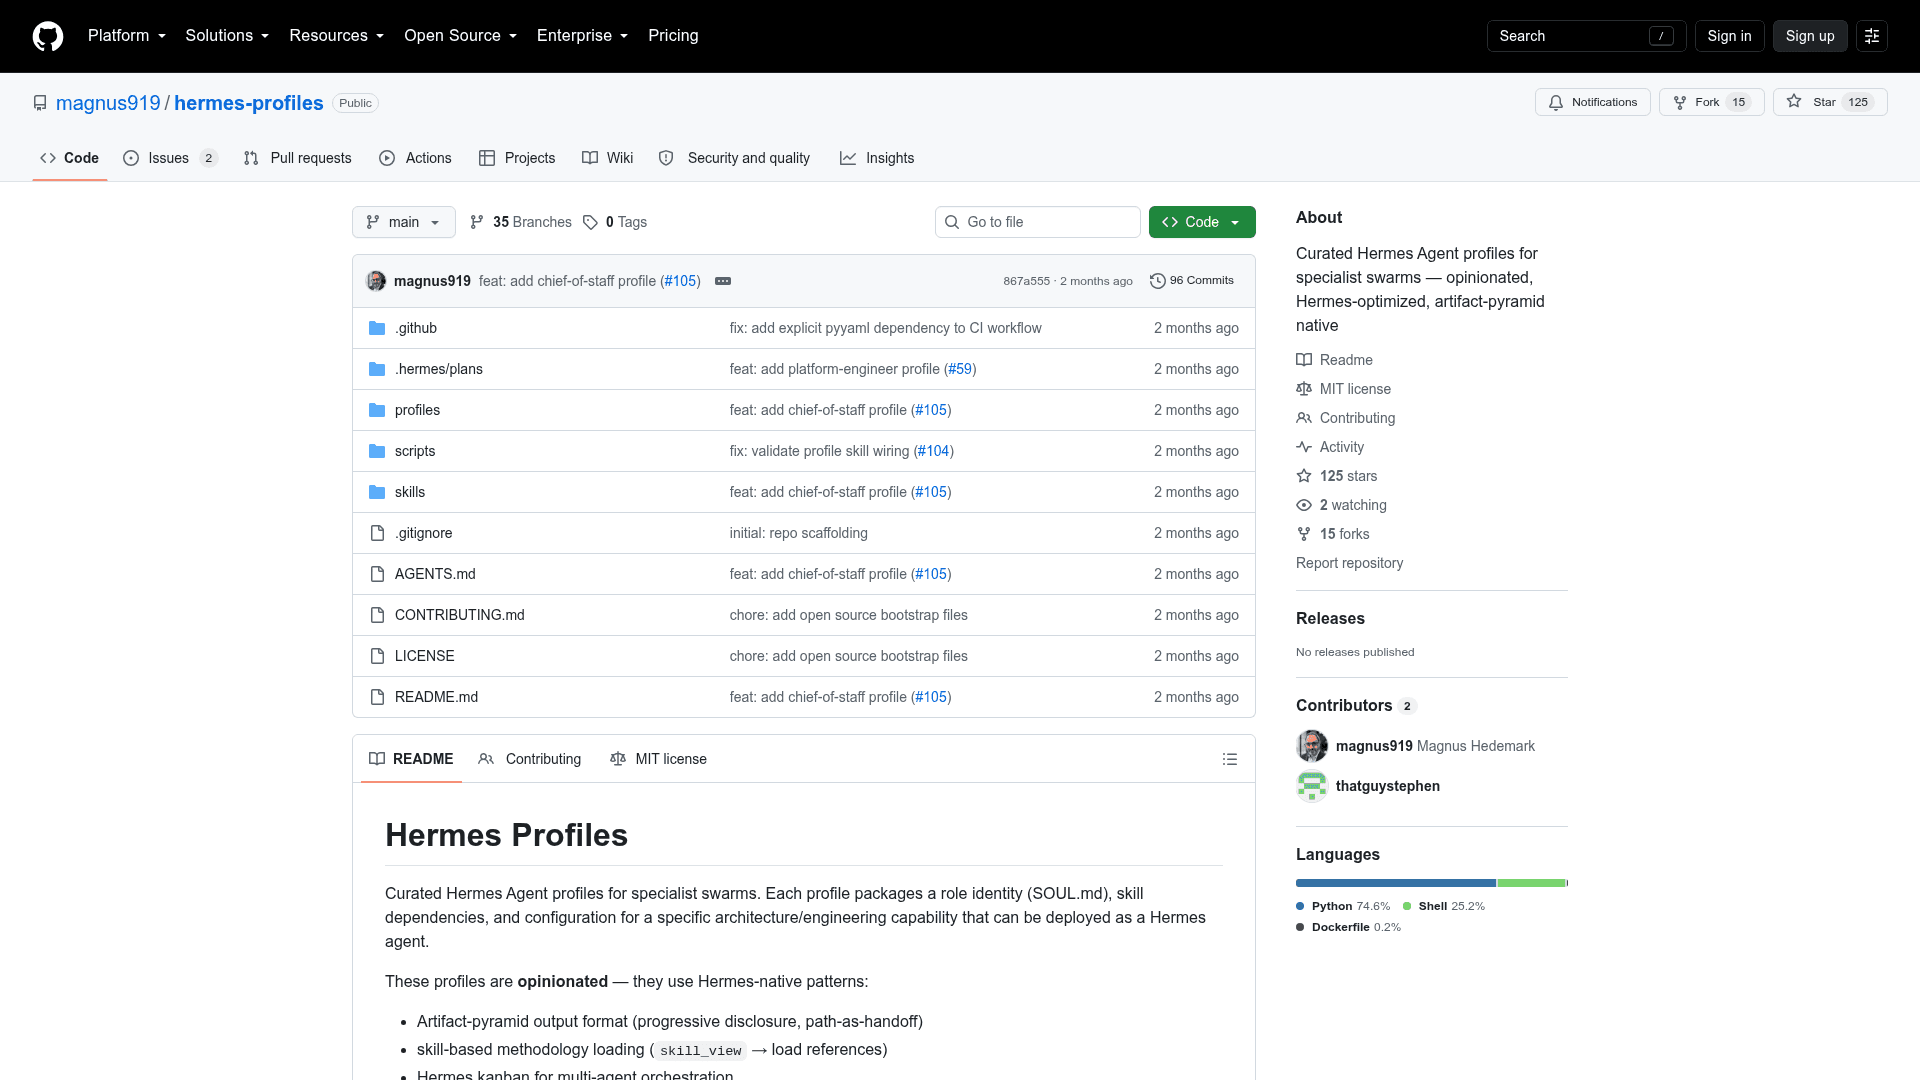Go to the GitHub homepage logo

[x=48, y=36]
